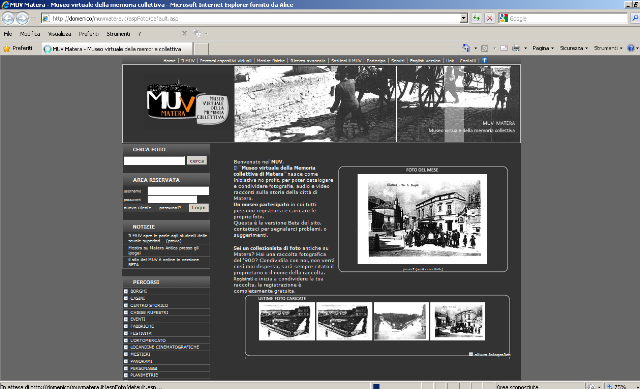The width and height of the screenshot is (640, 389).
Task: Open the Strumenti menu in the menu bar
Action: click(x=118, y=34)
